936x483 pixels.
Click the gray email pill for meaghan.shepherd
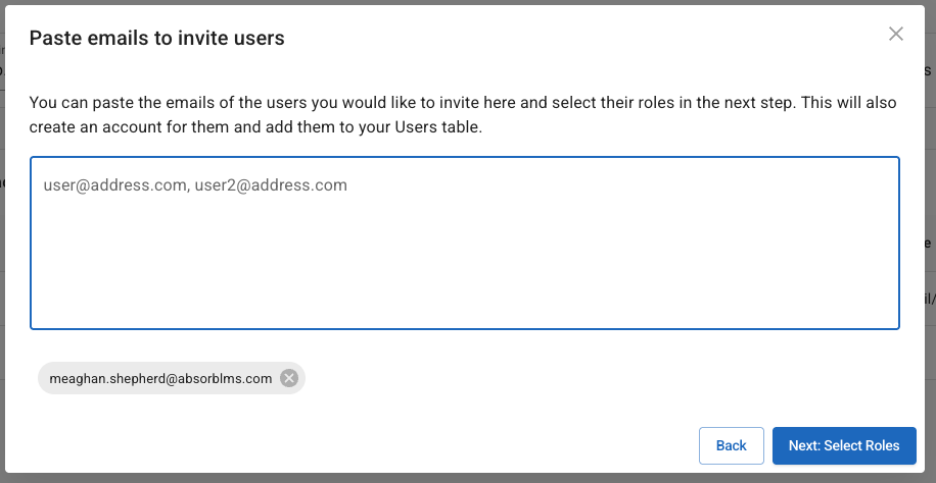[x=160, y=379]
